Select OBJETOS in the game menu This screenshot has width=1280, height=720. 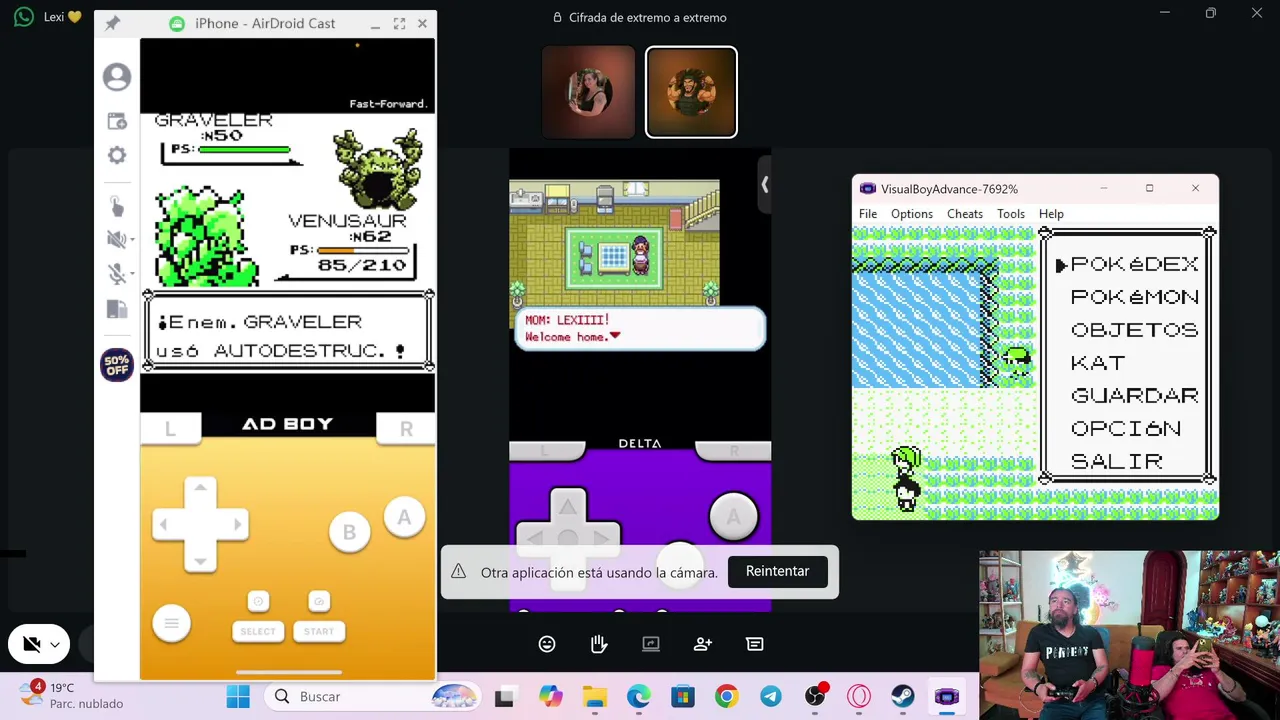pyautogui.click(x=1134, y=330)
